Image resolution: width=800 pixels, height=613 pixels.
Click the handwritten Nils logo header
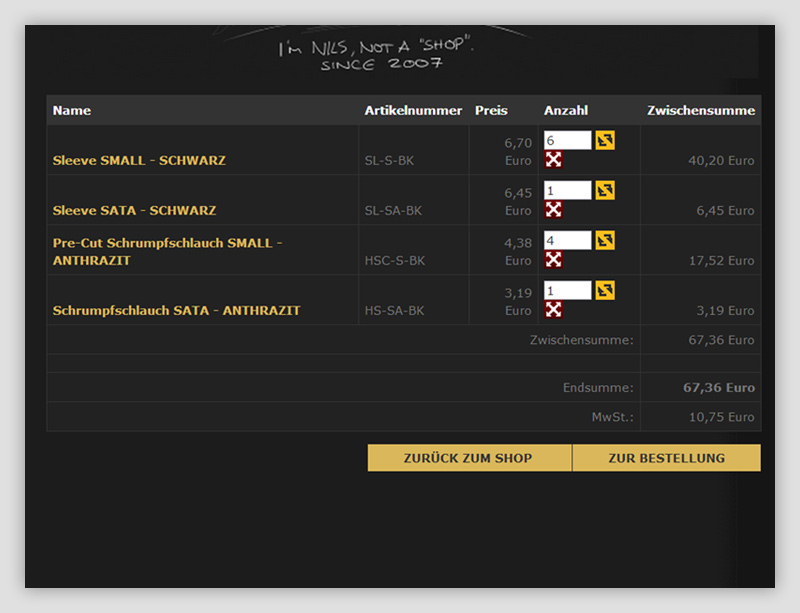click(x=376, y=54)
